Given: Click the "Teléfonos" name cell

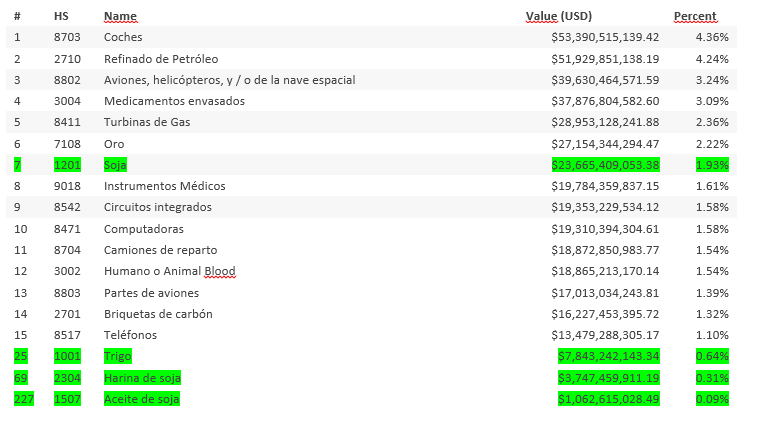Looking at the screenshot, I should (x=130, y=335).
